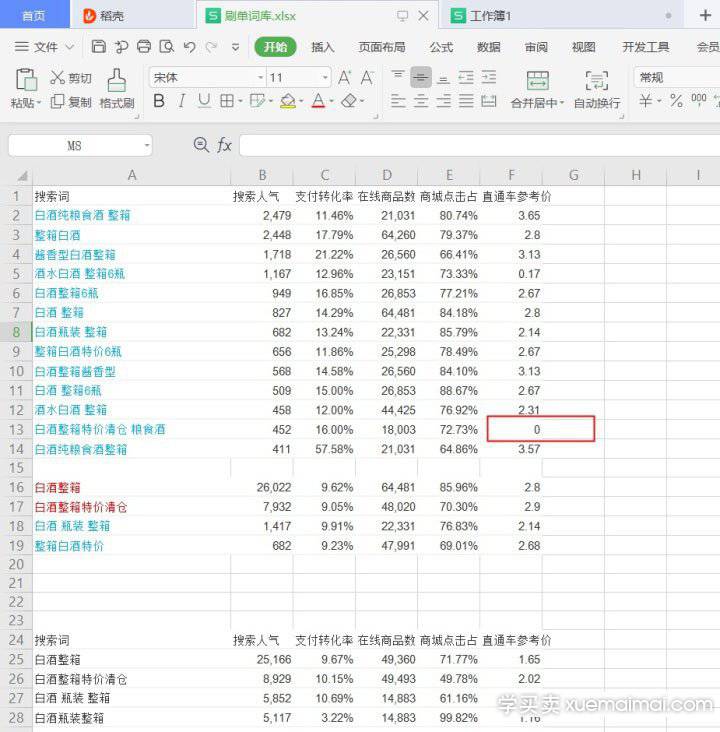Screen dimensions: 720x732
Task: Open Print Preview icon in quick toolbar
Action: point(167,47)
